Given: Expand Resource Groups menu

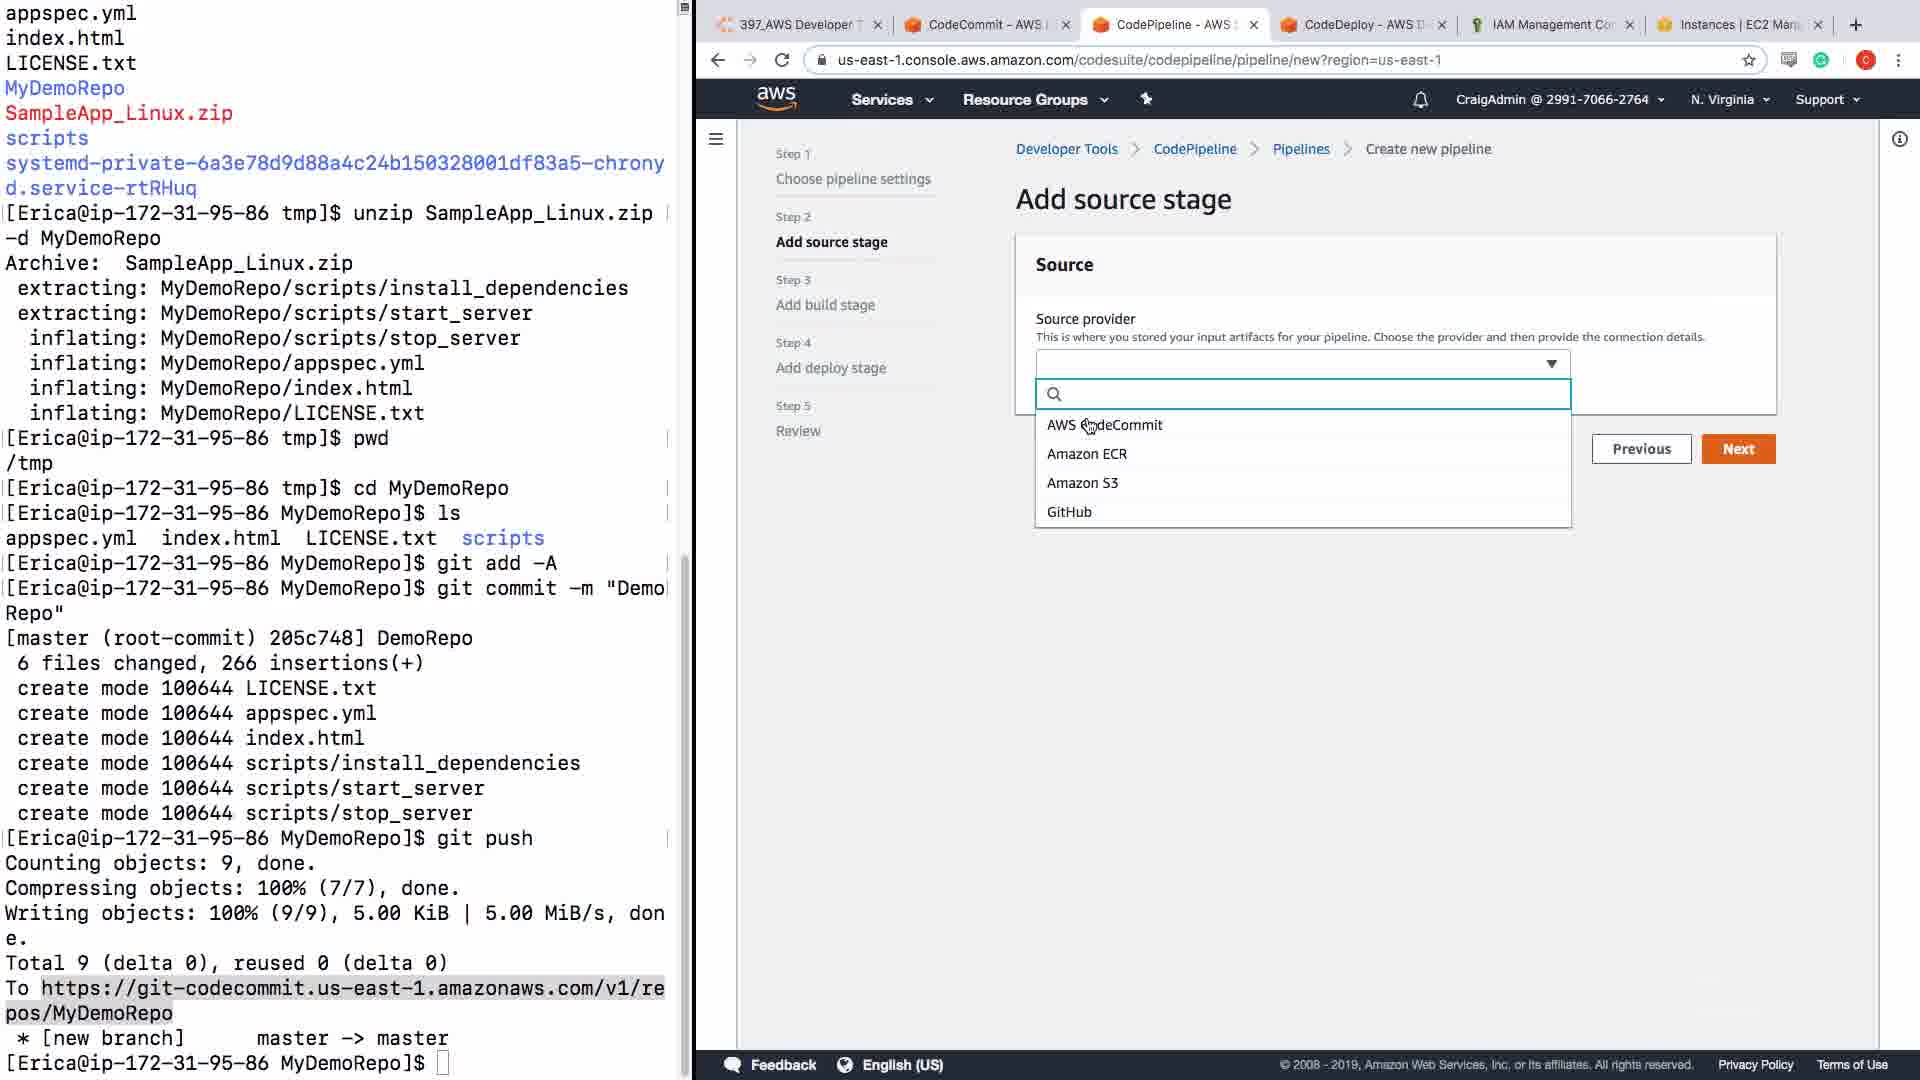Looking at the screenshot, I should coord(1035,100).
